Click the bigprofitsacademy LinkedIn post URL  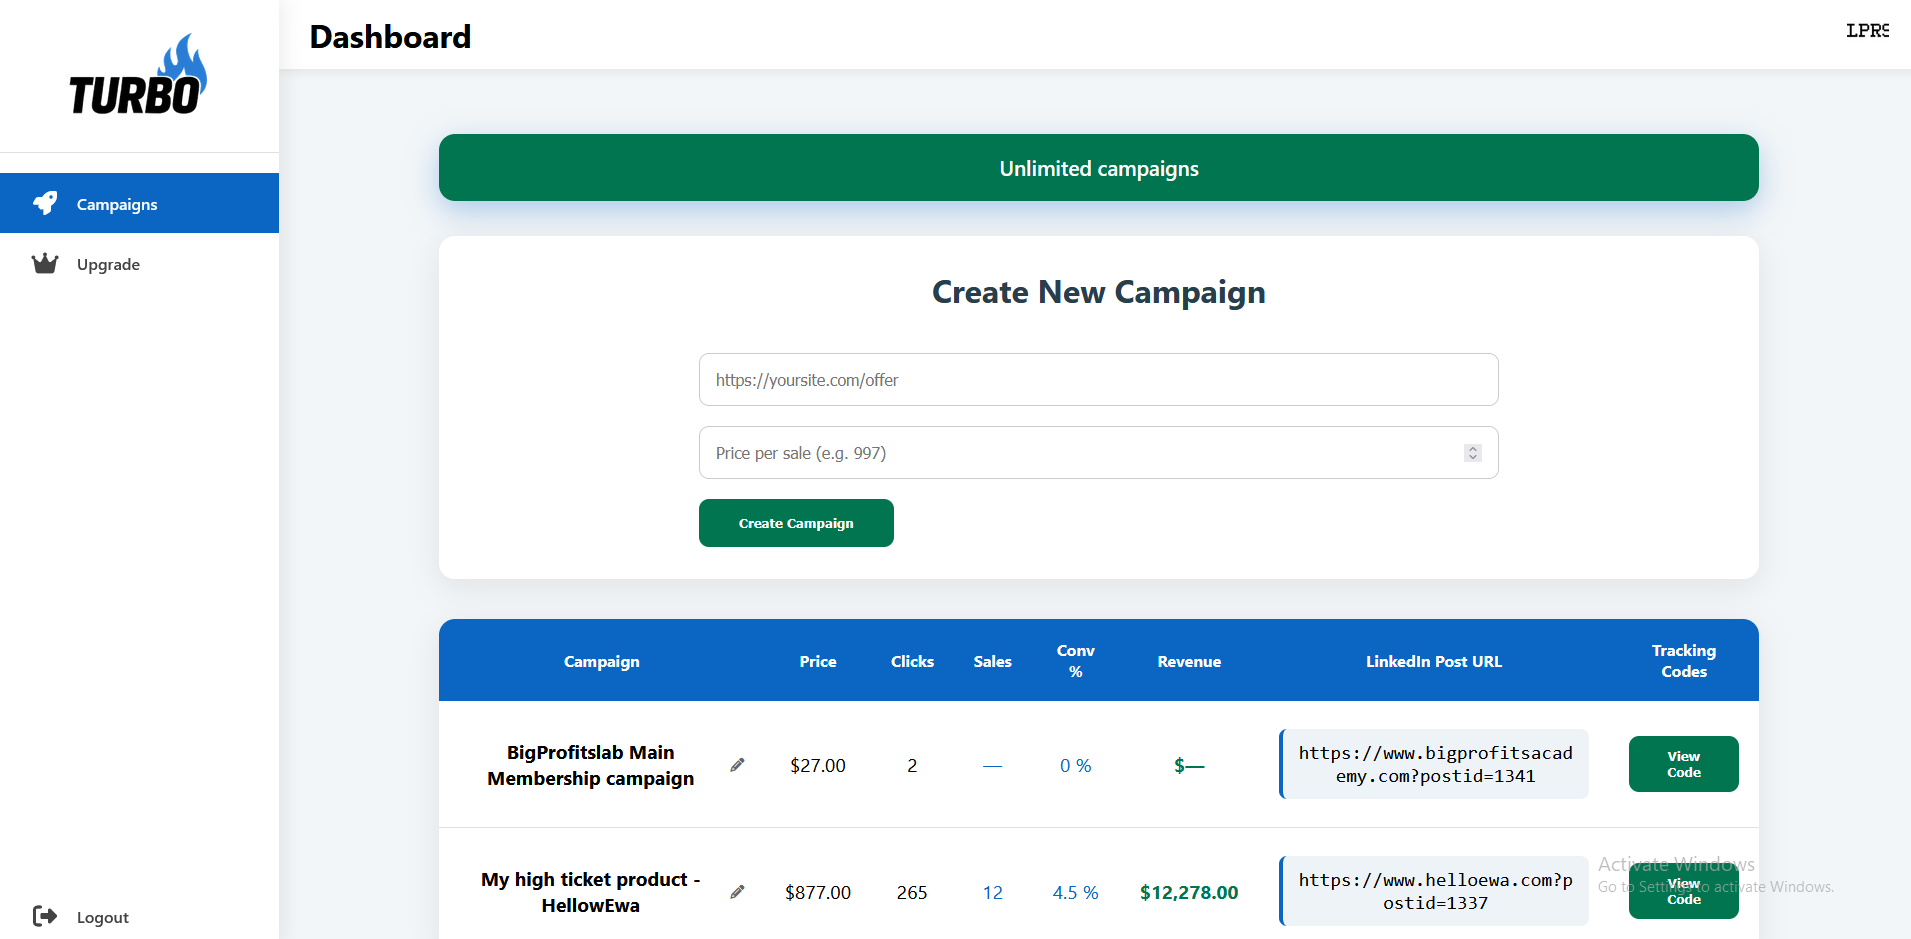coord(1434,764)
